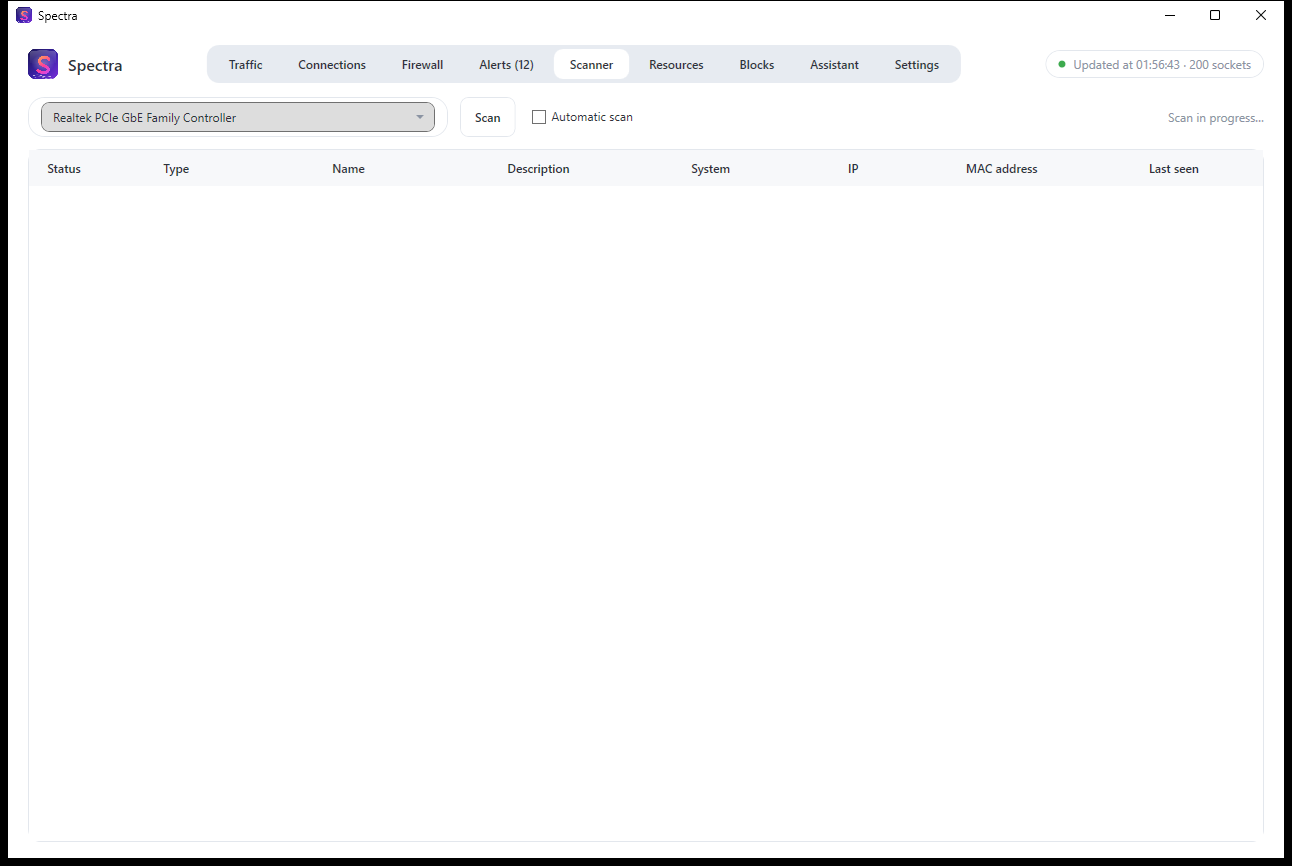Image resolution: width=1292 pixels, height=866 pixels.
Task: Close the Spectra window
Action: (1261, 15)
